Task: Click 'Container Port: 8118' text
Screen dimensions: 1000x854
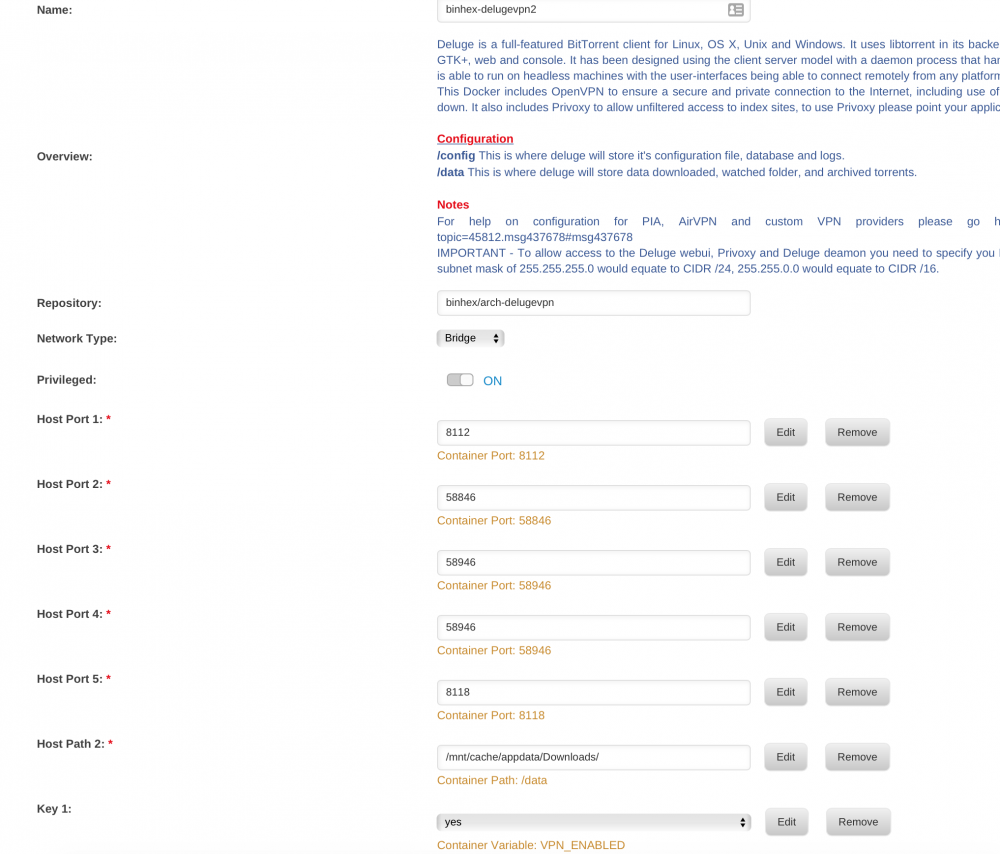Action: point(490,716)
